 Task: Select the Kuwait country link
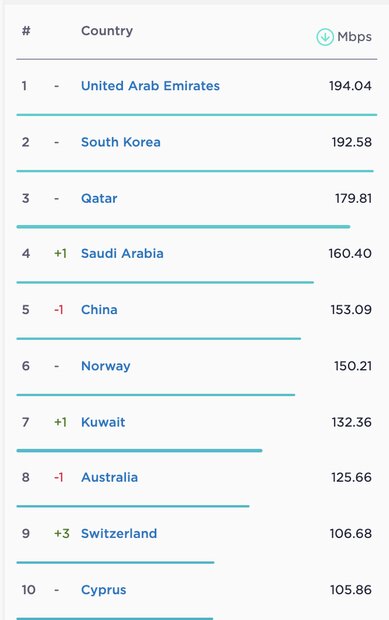pyautogui.click(x=103, y=422)
